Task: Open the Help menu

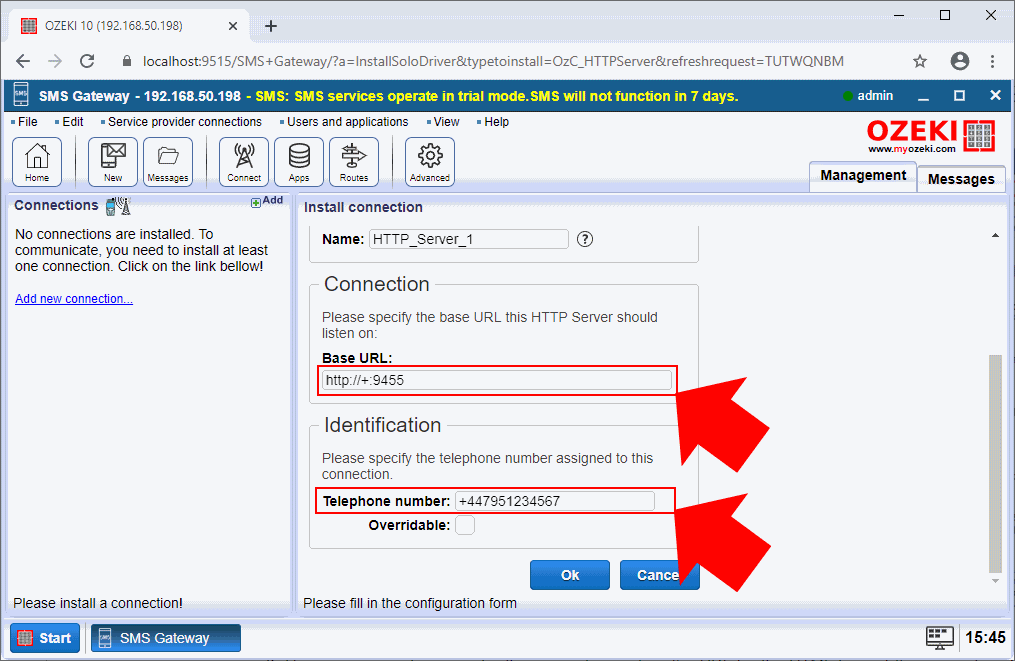Action: tap(496, 122)
